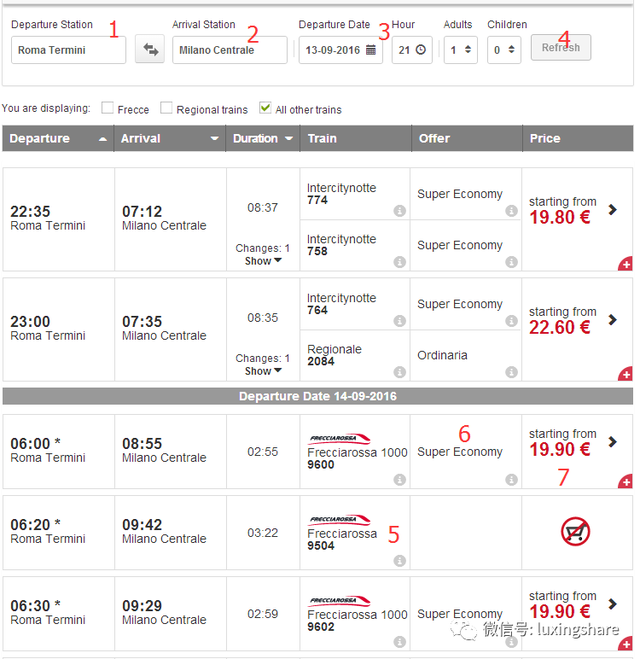Uncheck All other trains filter
Viewport: 640px width, 659px height.
click(265, 108)
